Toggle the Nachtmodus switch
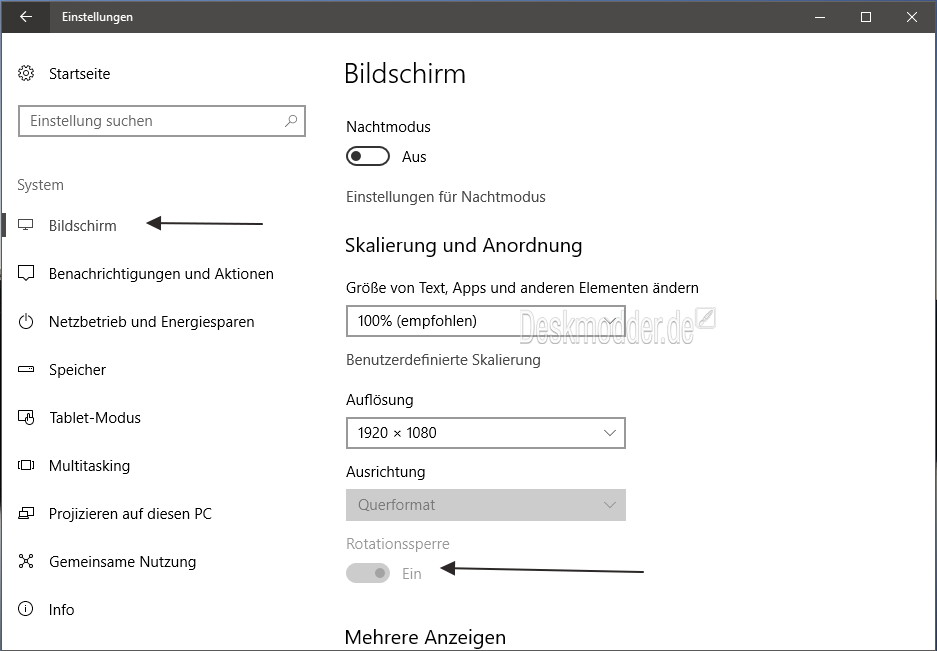The image size is (937, 651). 368,157
